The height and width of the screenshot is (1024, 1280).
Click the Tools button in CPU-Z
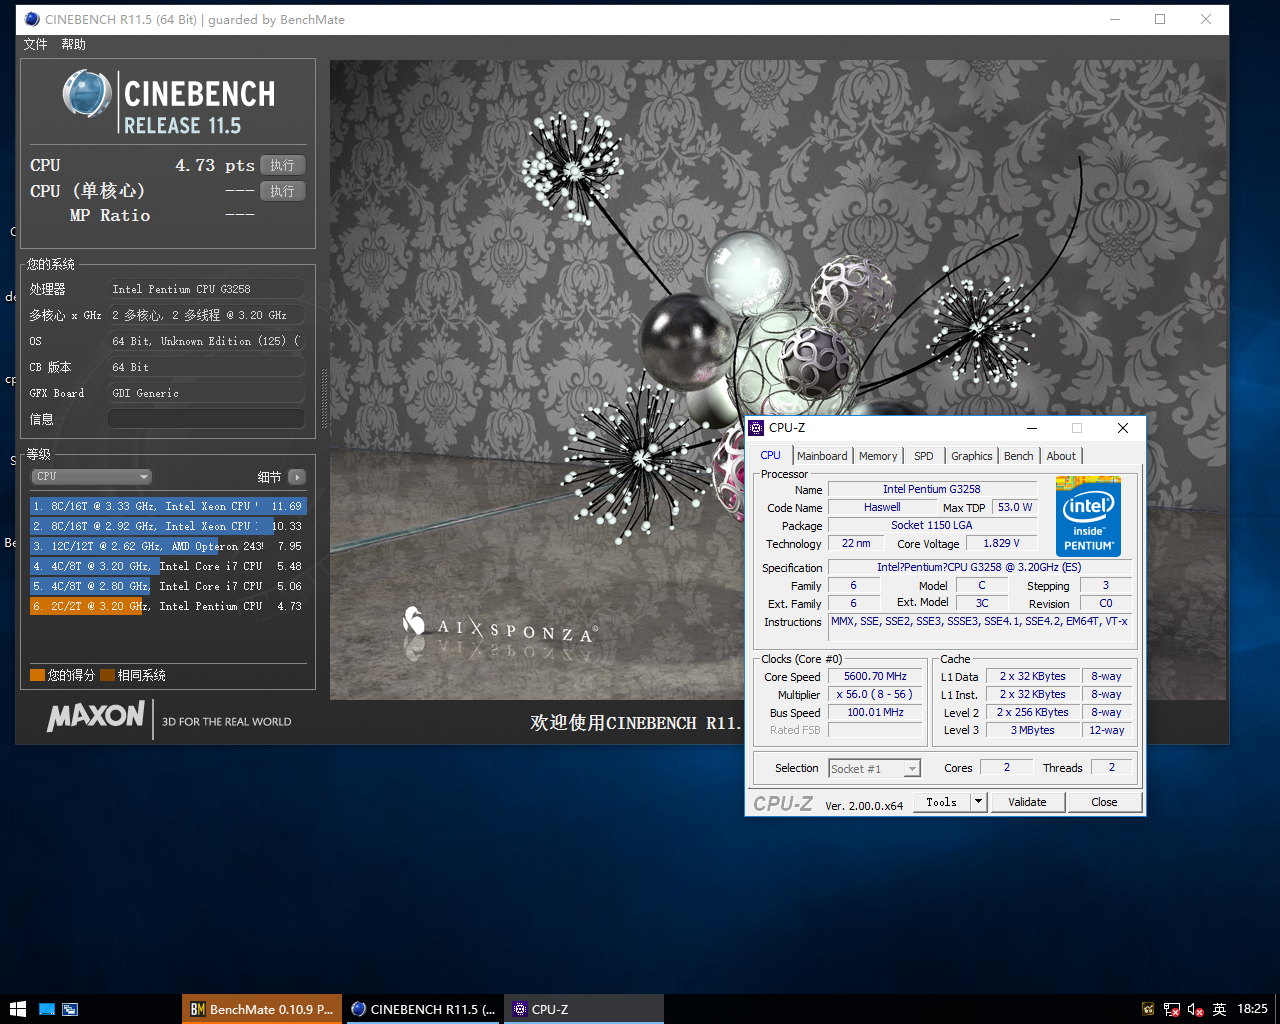941,802
